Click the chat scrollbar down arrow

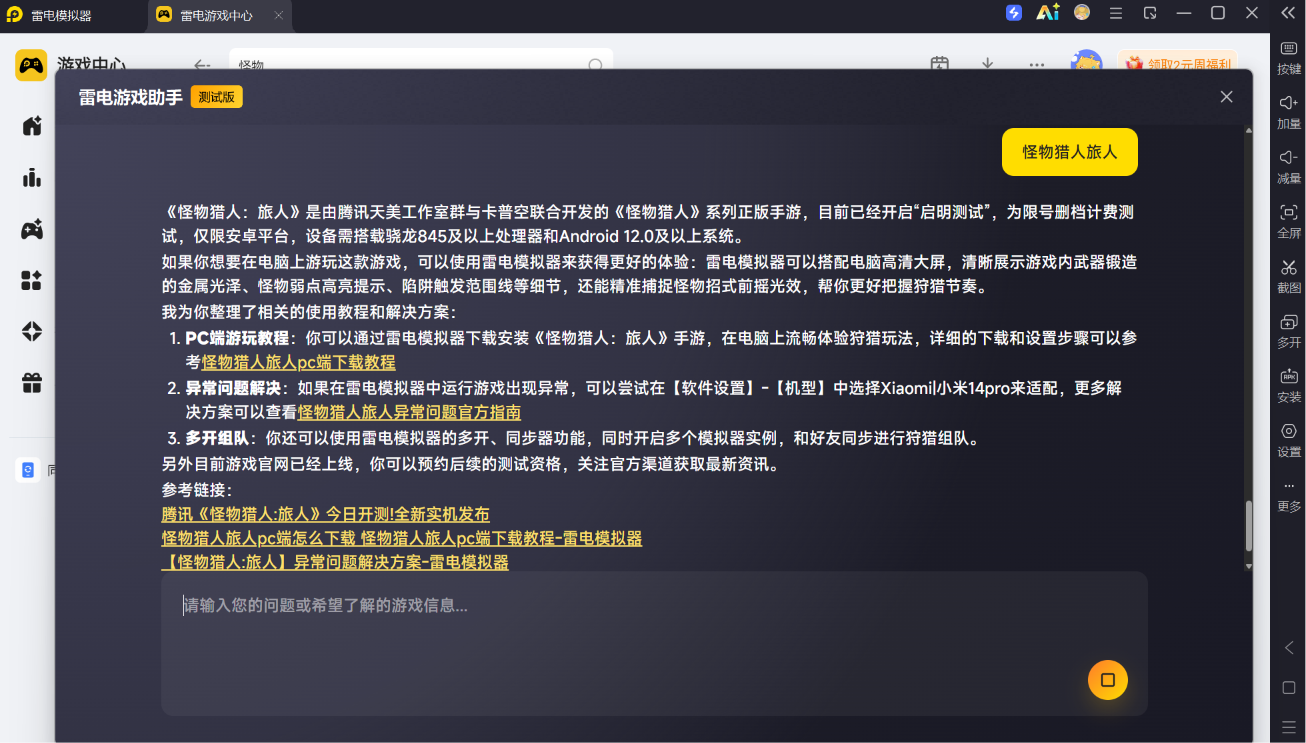pyautogui.click(x=1248, y=566)
